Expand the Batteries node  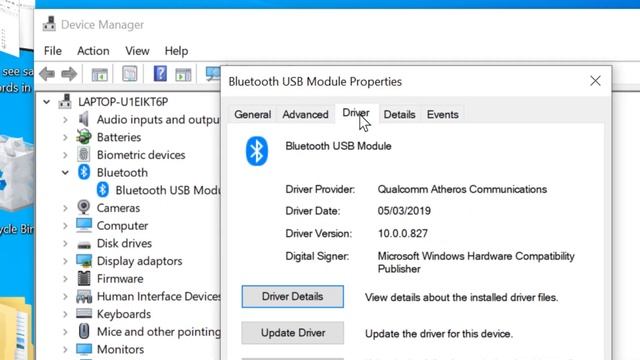pyautogui.click(x=65, y=137)
